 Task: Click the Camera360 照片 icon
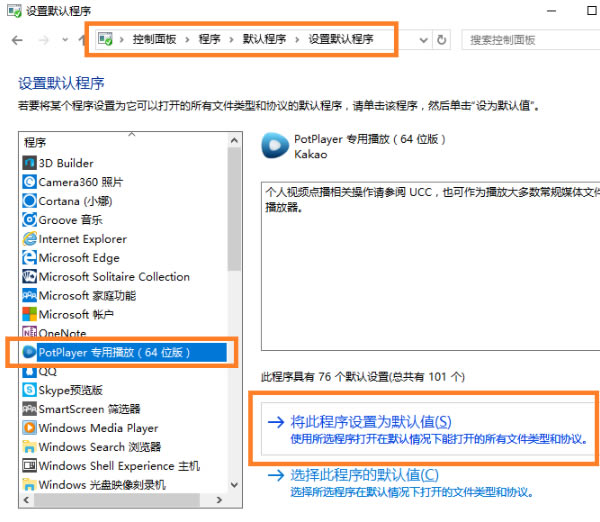point(29,182)
